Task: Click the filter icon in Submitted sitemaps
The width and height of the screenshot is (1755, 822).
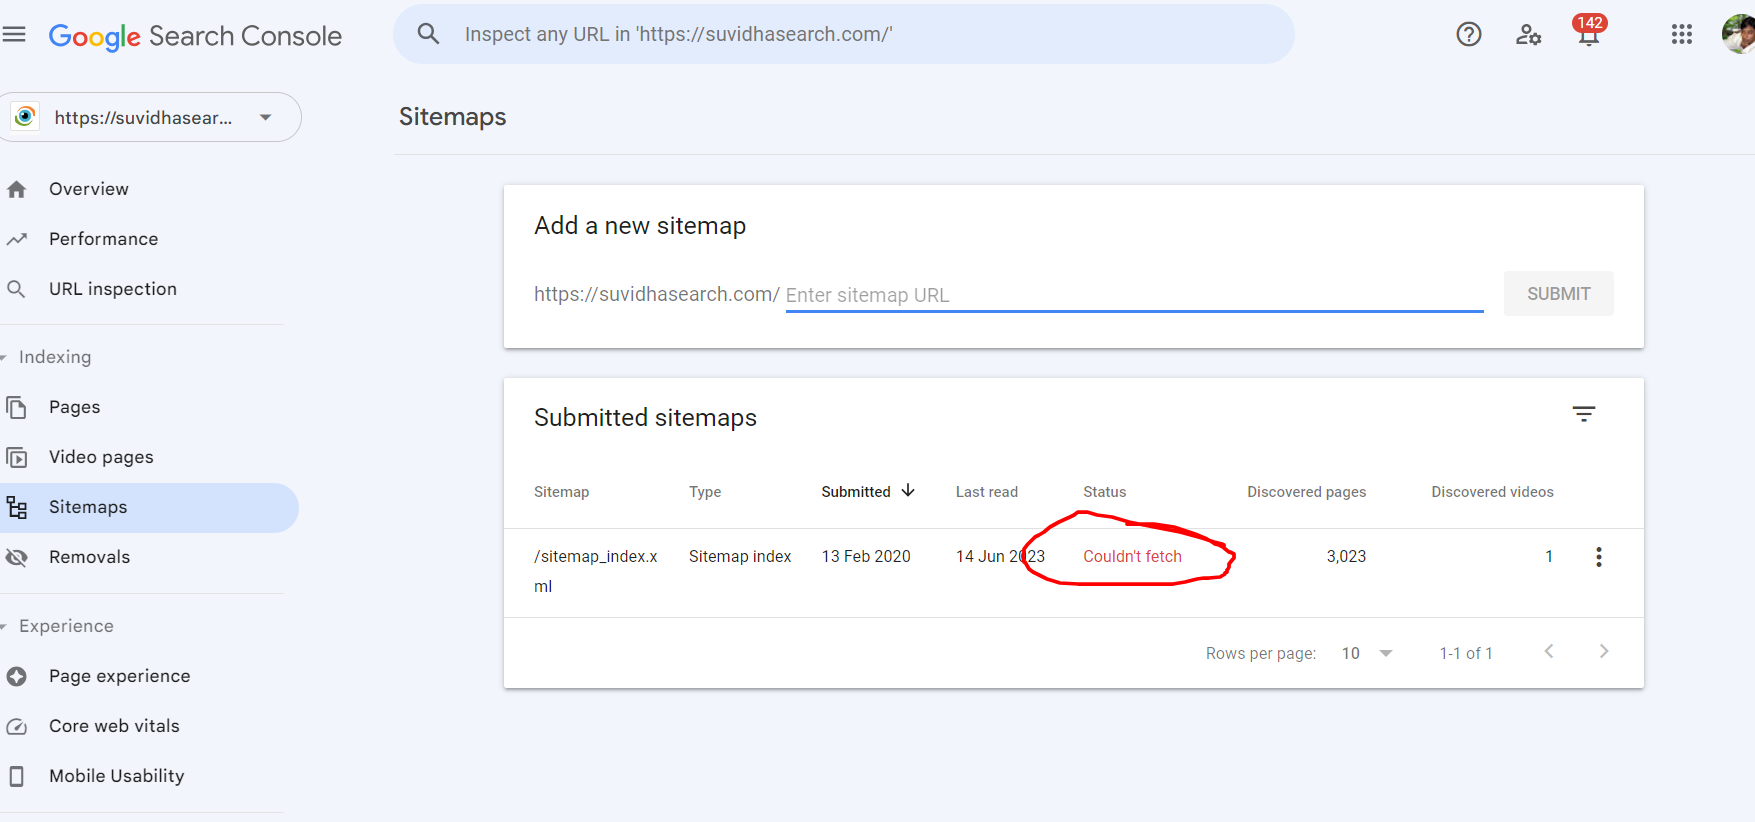Action: point(1583,414)
